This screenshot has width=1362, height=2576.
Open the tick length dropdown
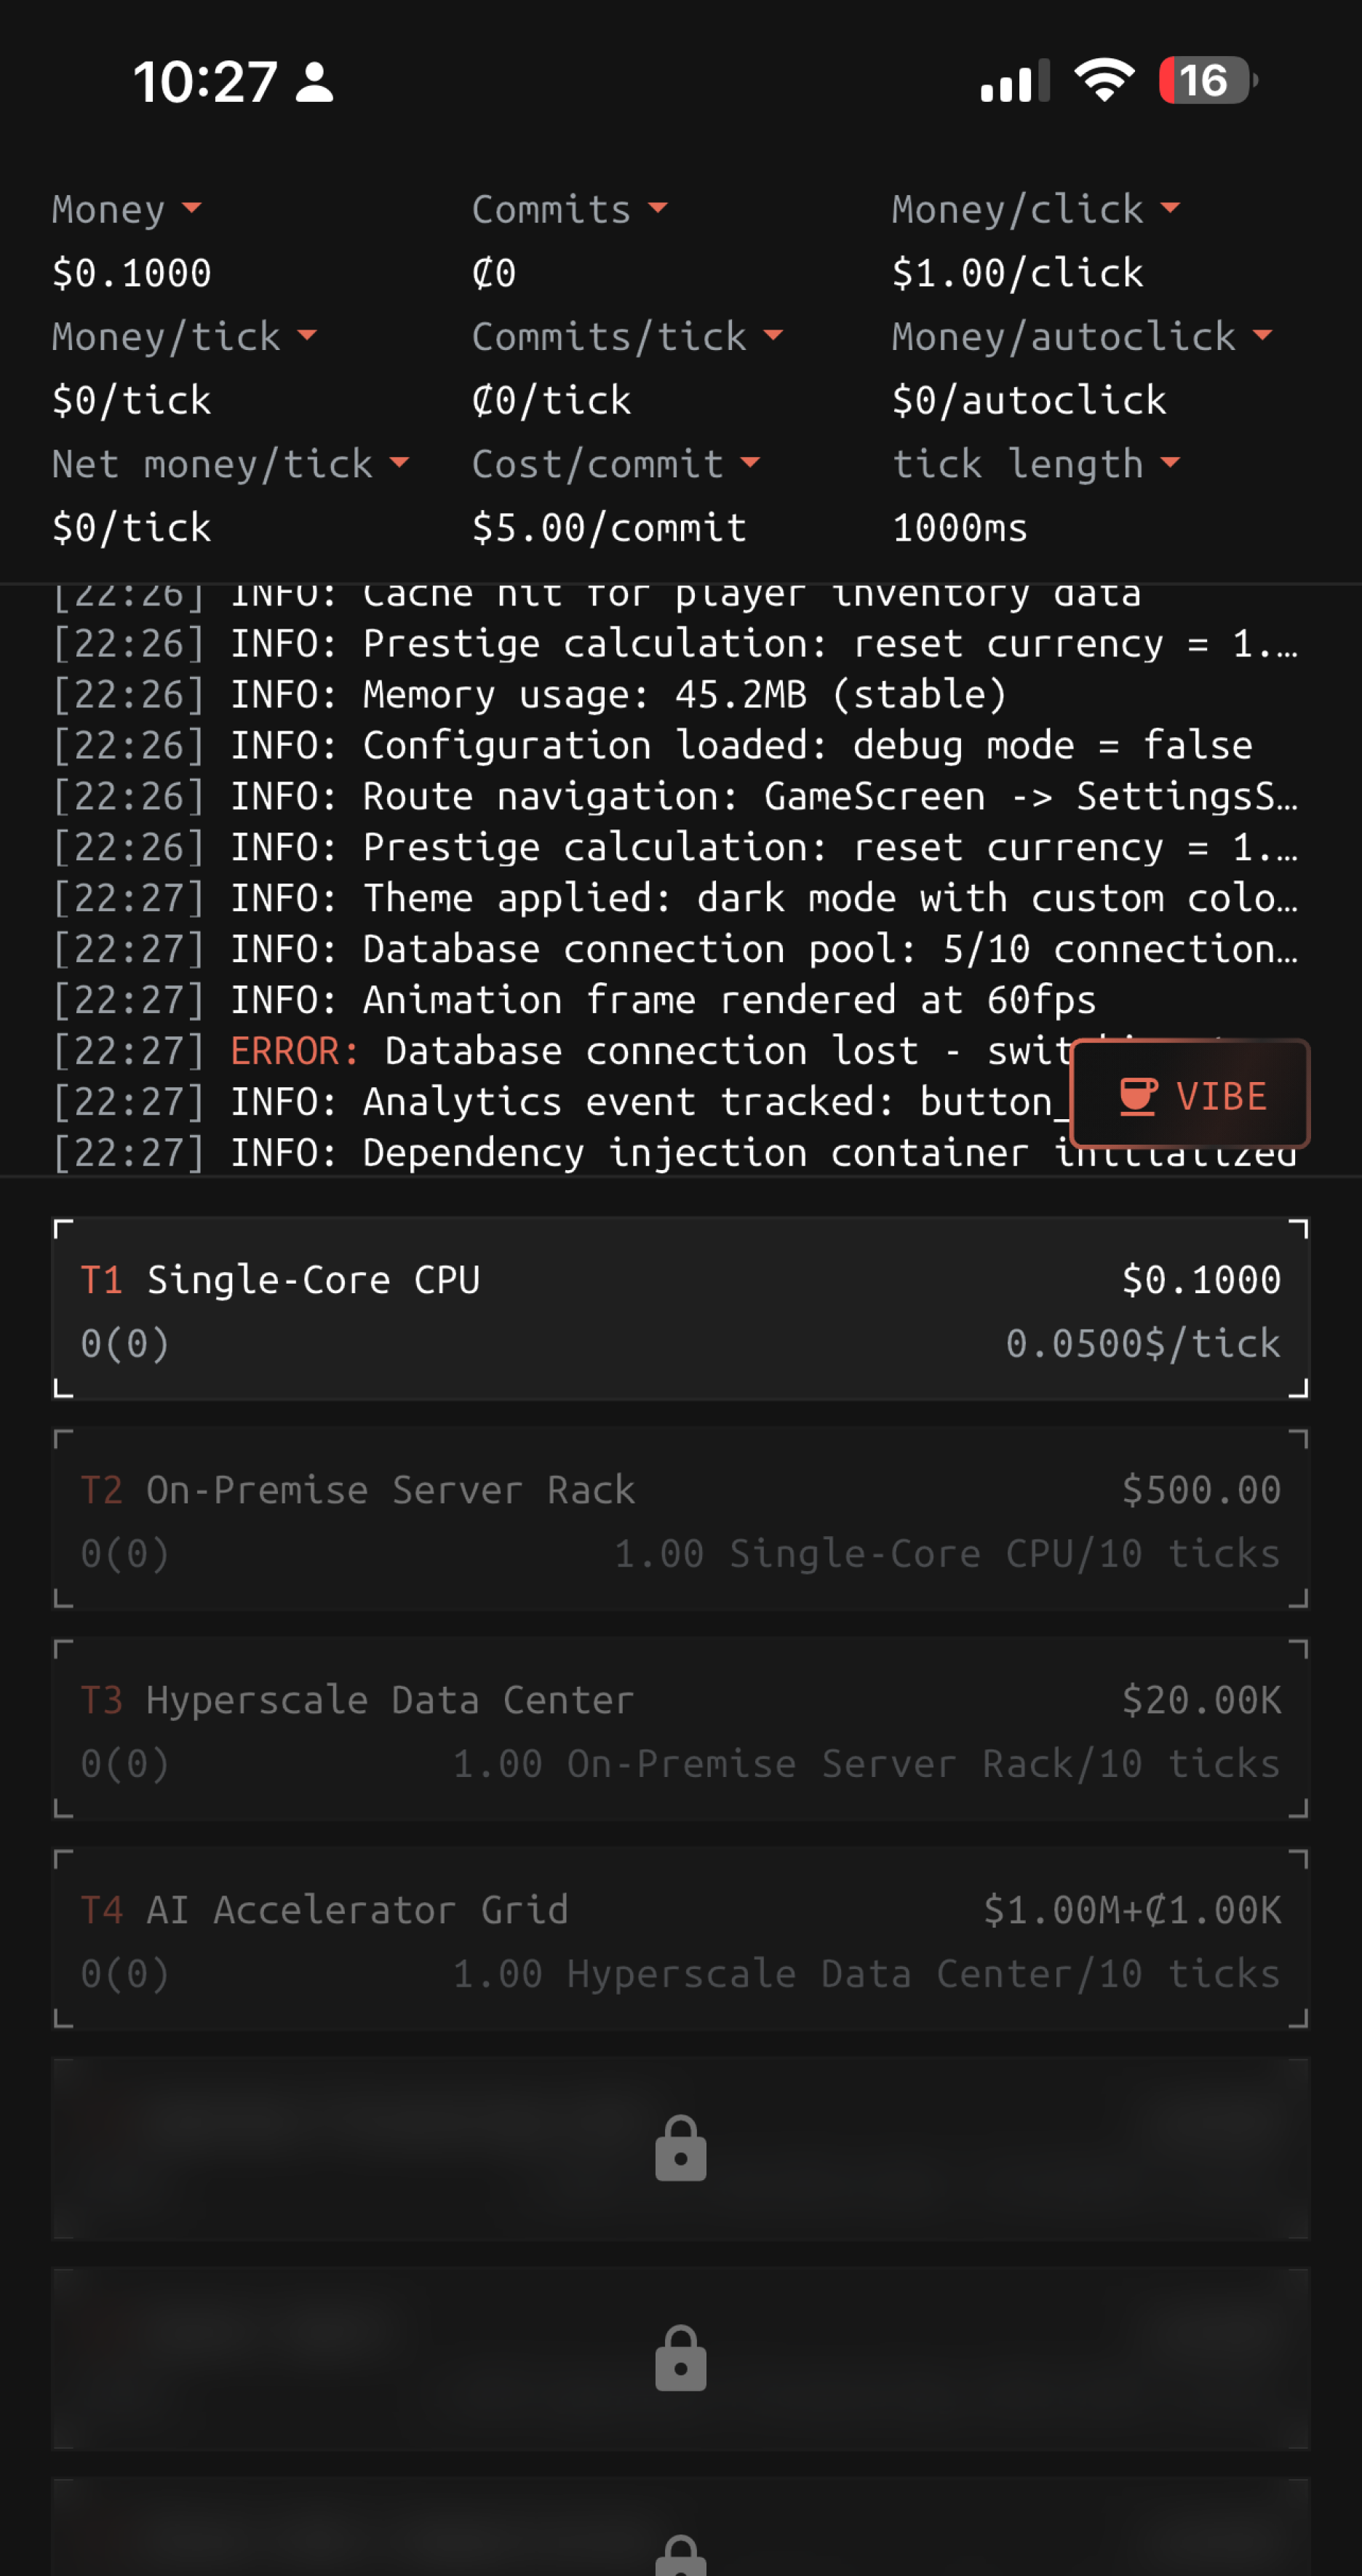(x=1170, y=463)
